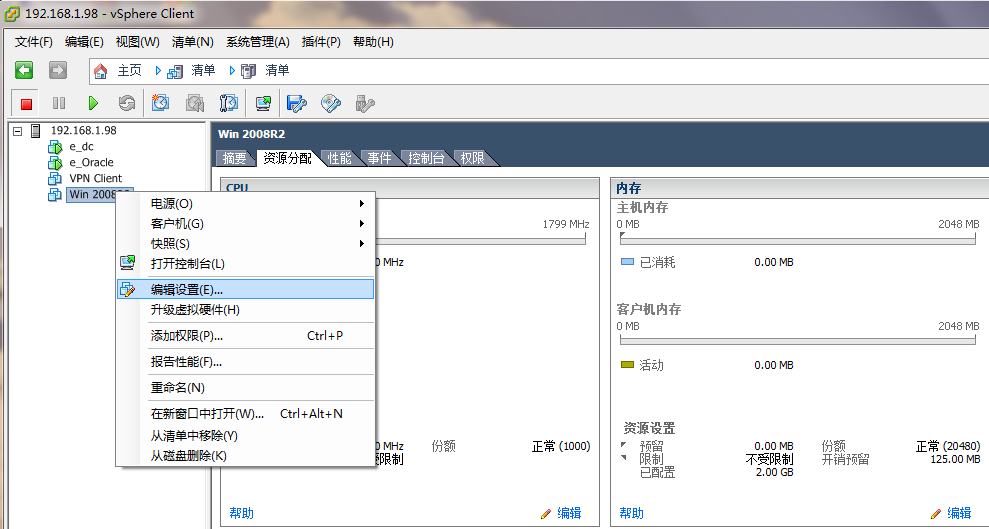This screenshot has width=989, height=529.
Task: Suspend the VM with the pause icon
Action: coord(59,103)
